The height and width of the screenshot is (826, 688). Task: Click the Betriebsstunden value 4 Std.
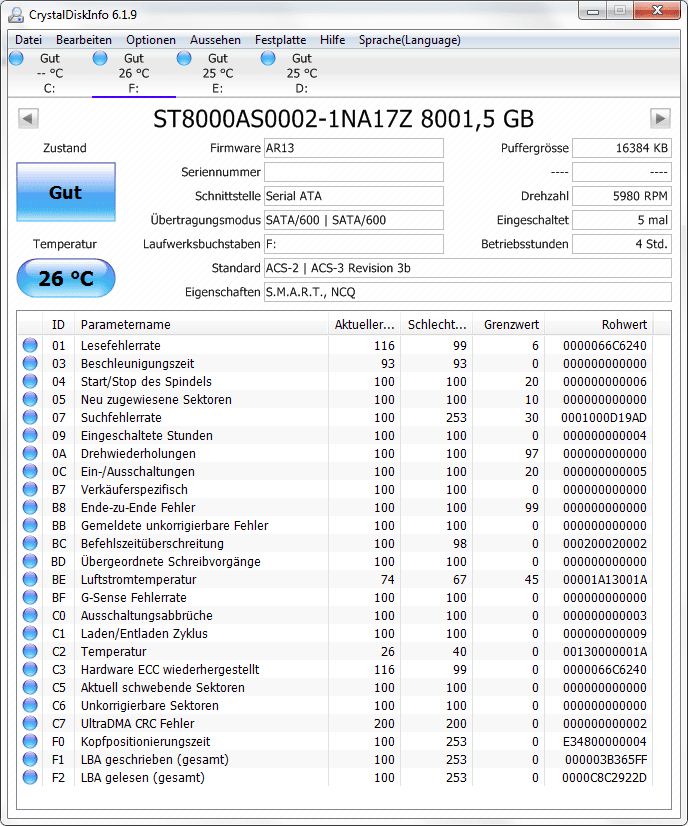point(622,244)
